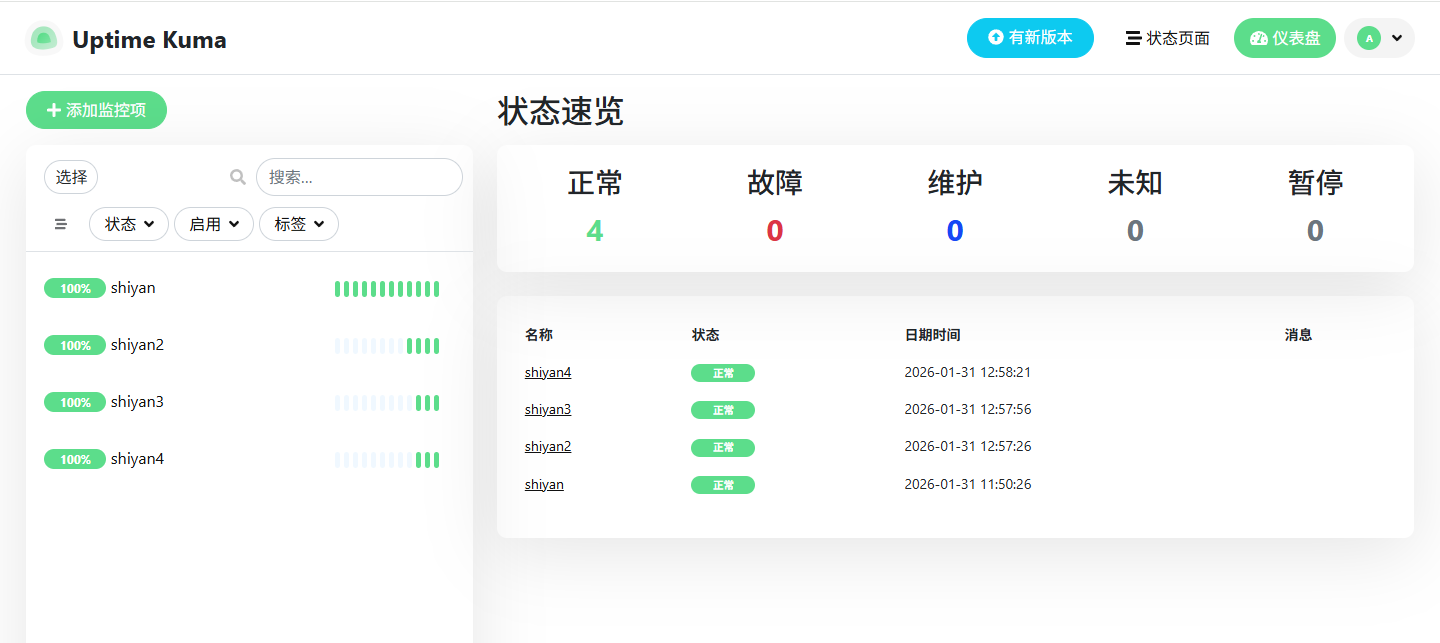Click the shiyan3 heartbeat bar
Image resolution: width=1440 pixels, height=643 pixels.
[x=387, y=403]
